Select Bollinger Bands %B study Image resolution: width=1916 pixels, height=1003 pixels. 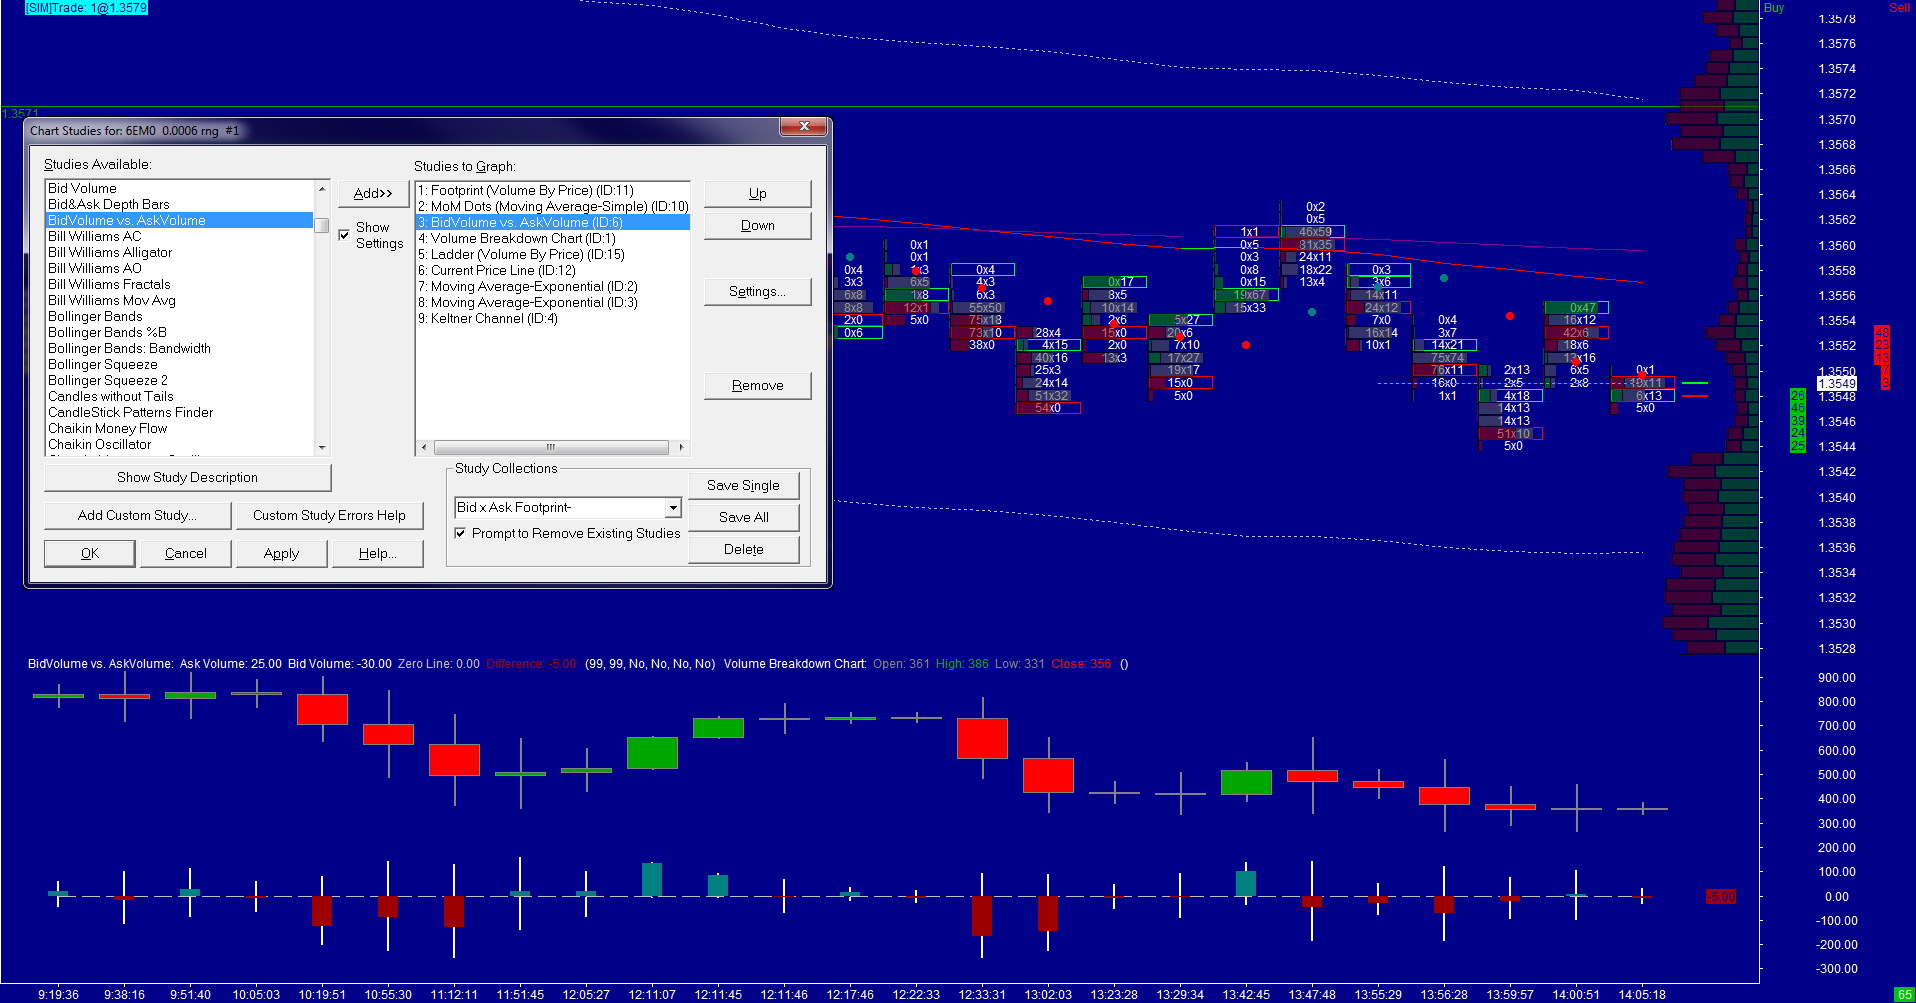[x=180, y=332]
